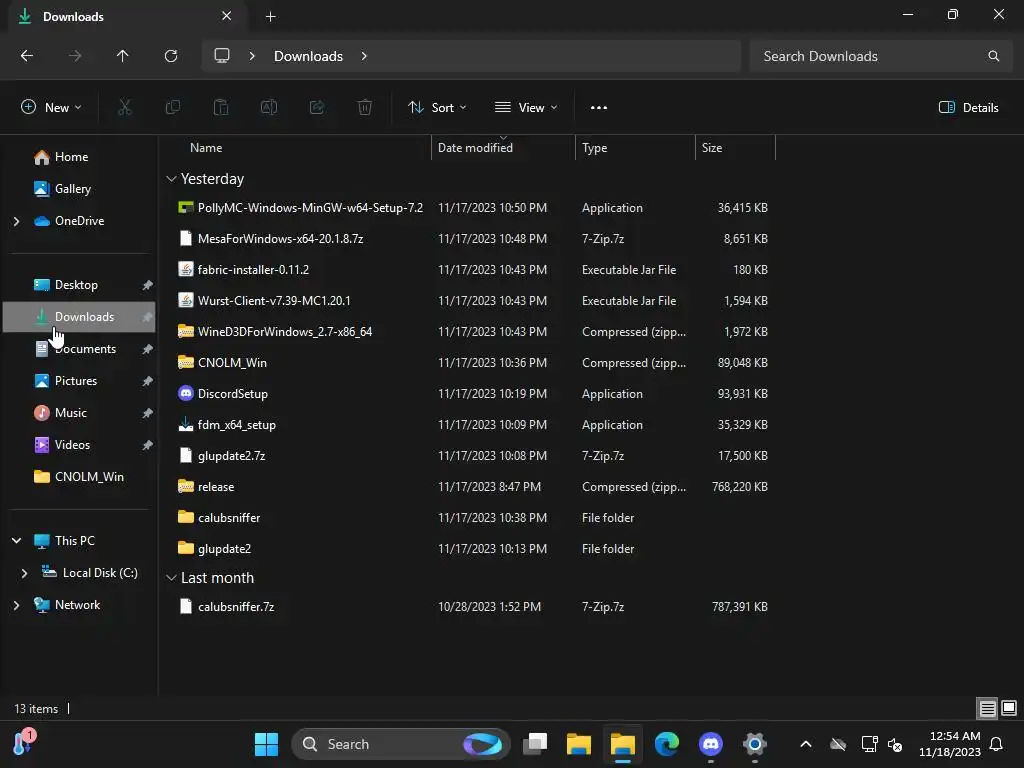Open the Windows Start menu

266,744
